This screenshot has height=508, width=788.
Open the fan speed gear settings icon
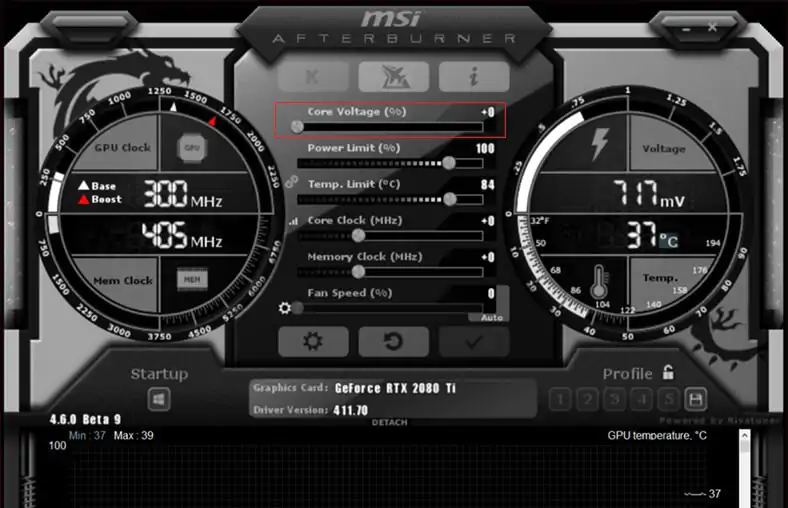click(285, 309)
